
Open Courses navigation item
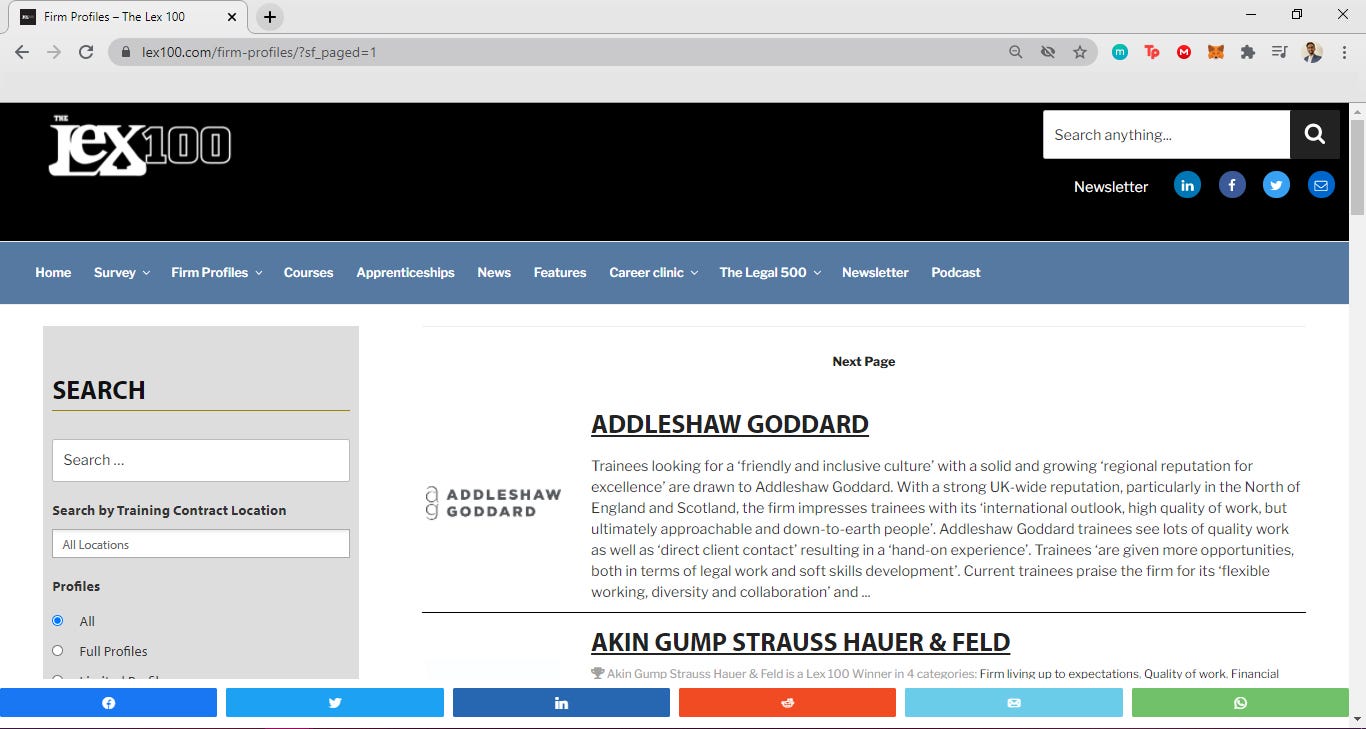(308, 272)
